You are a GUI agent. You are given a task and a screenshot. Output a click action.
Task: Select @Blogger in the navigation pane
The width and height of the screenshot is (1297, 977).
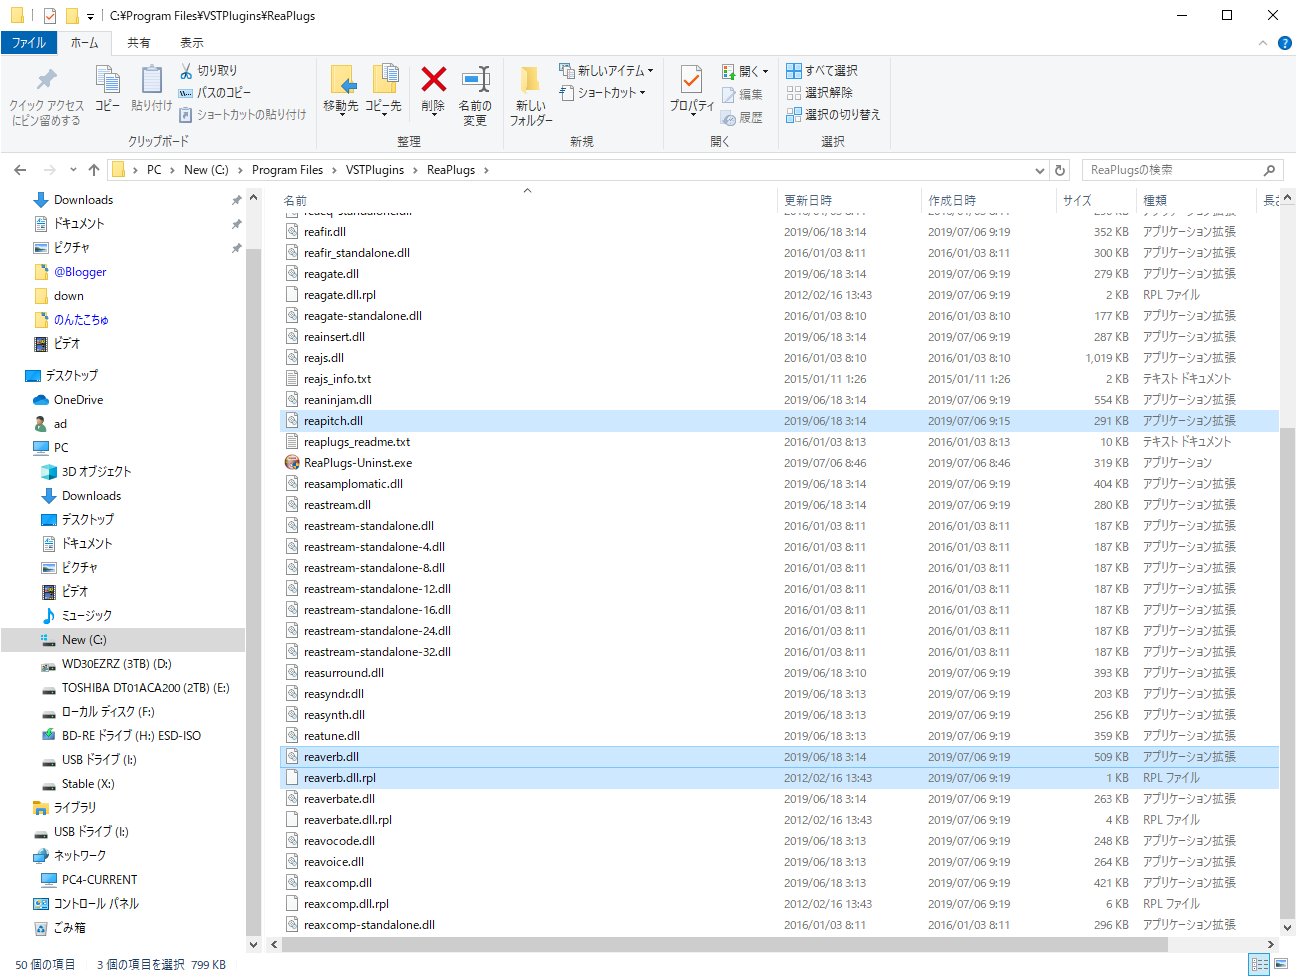[x=80, y=272]
